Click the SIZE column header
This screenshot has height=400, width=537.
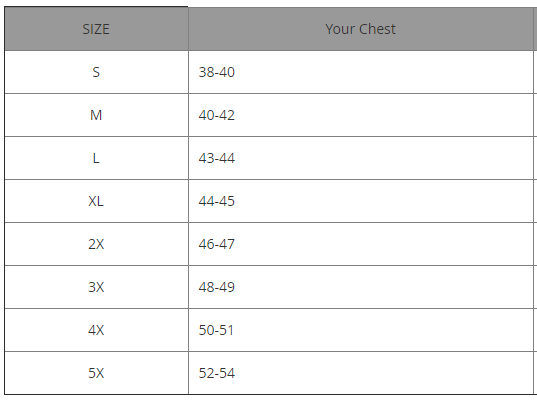[x=96, y=29]
